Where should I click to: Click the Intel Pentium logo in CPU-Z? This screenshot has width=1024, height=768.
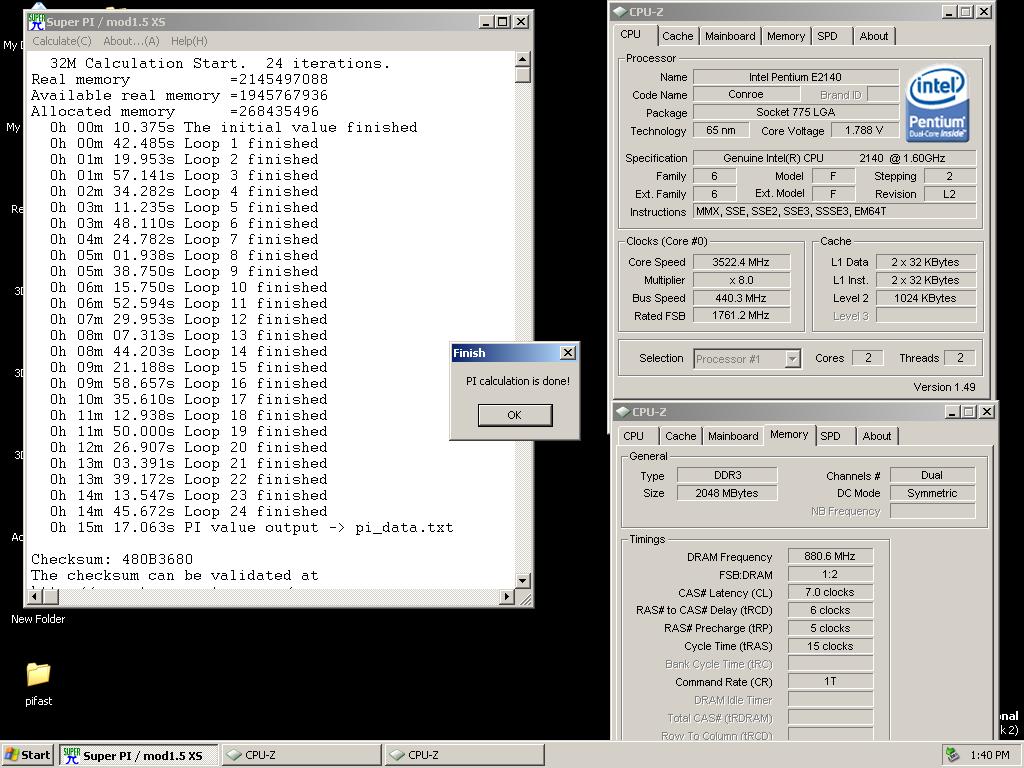(937, 103)
